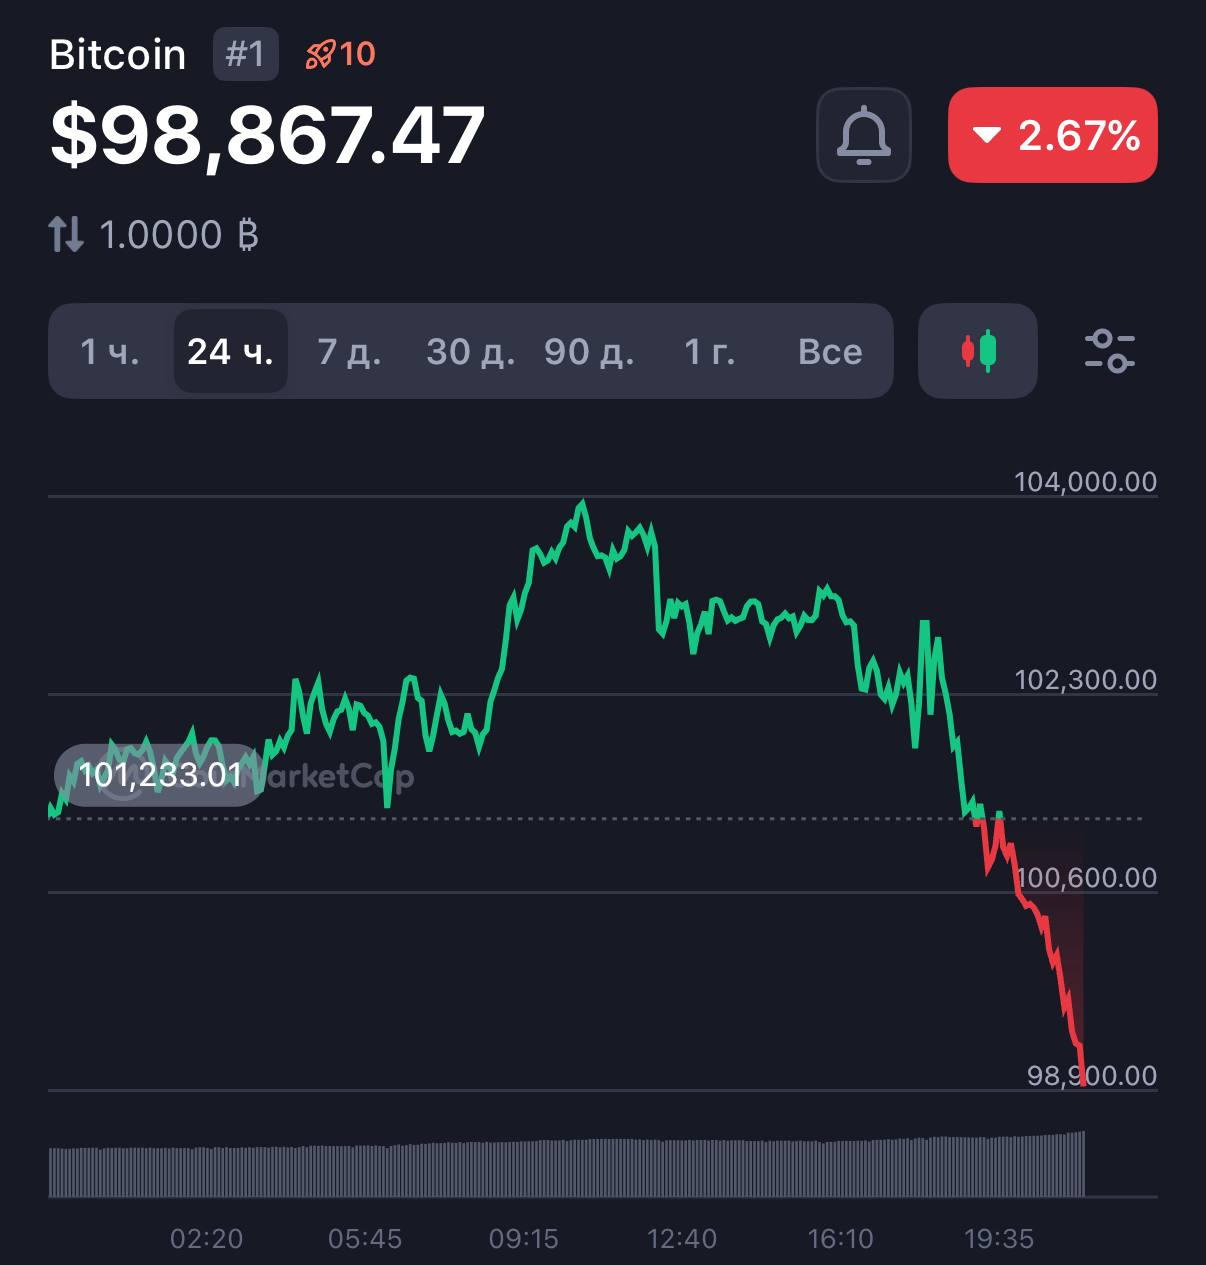Tap the 1.0000 ₿ conversion amount
The height and width of the screenshot is (1265, 1206).
coord(179,235)
